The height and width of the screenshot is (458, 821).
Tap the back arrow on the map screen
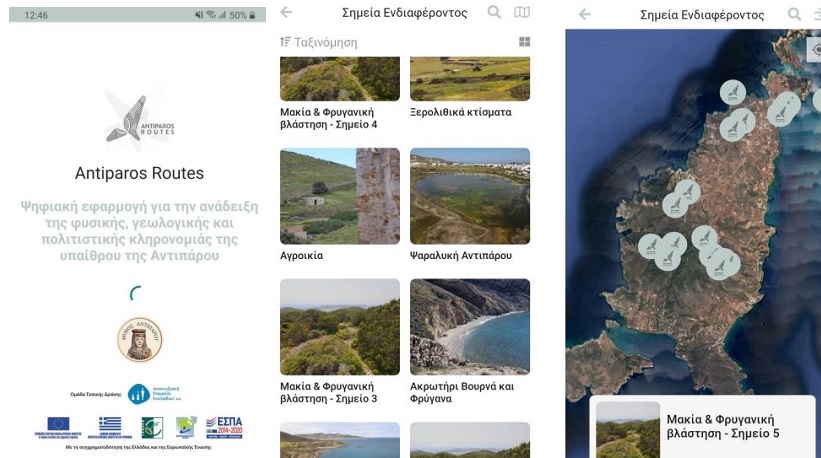click(585, 14)
